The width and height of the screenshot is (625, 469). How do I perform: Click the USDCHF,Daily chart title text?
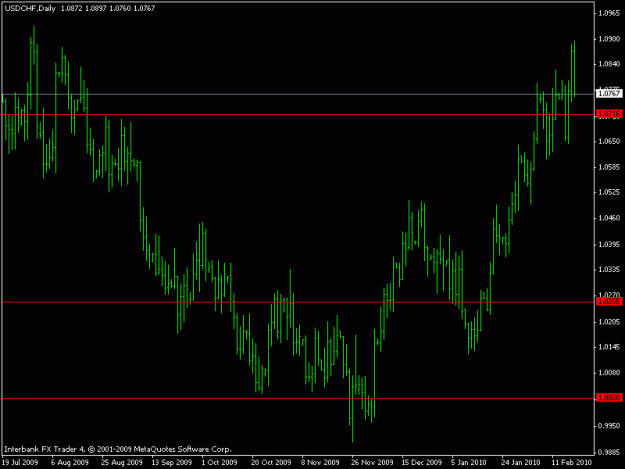[30, 8]
